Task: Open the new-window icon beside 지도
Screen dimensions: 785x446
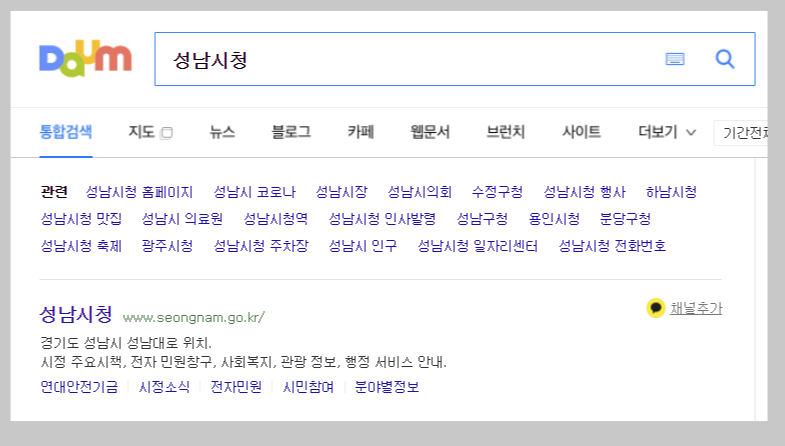Action: [x=167, y=133]
